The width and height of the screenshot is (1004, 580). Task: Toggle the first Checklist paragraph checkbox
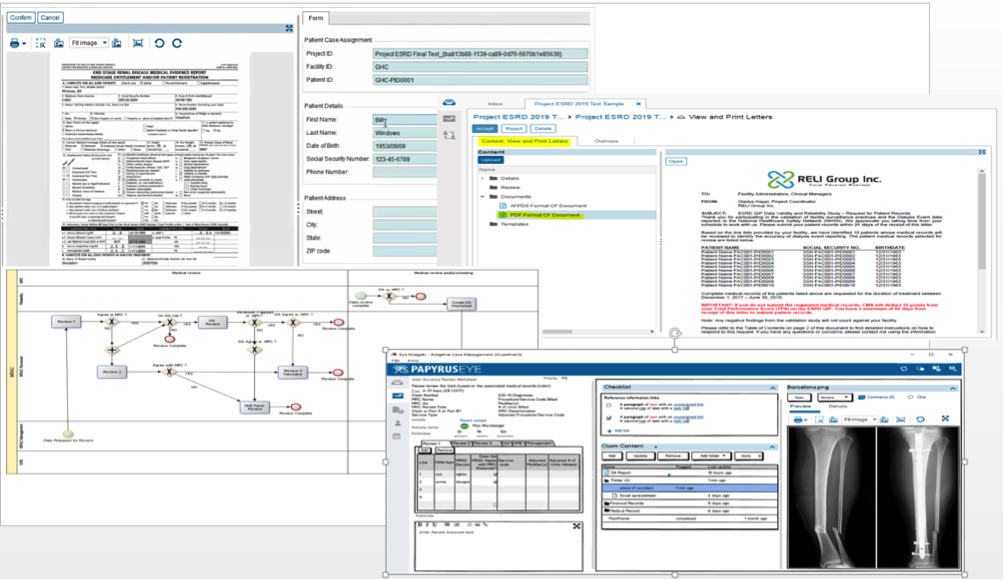click(x=608, y=406)
